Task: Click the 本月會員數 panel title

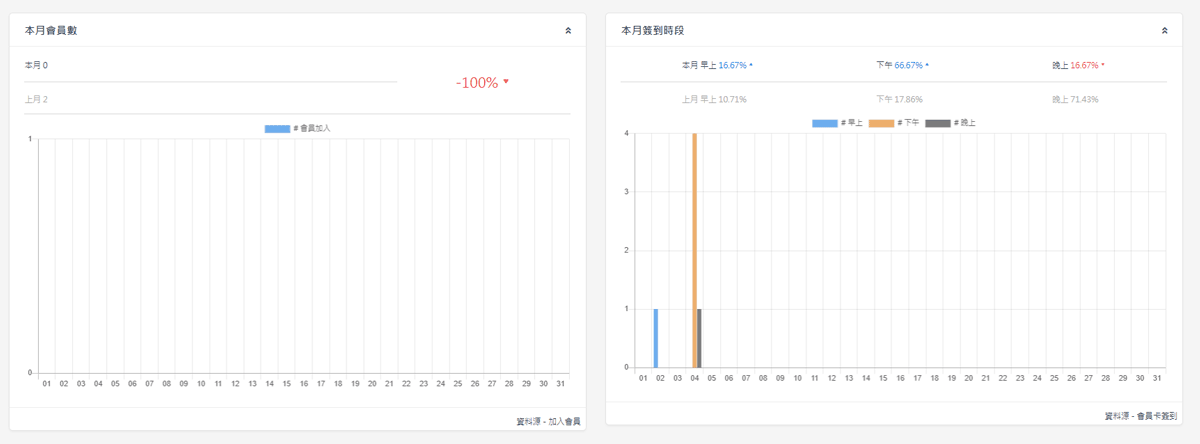Action: pyautogui.click(x=51, y=31)
